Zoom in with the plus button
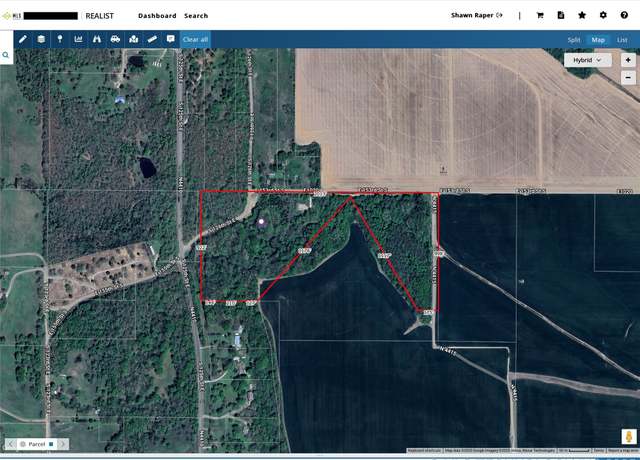 click(628, 60)
